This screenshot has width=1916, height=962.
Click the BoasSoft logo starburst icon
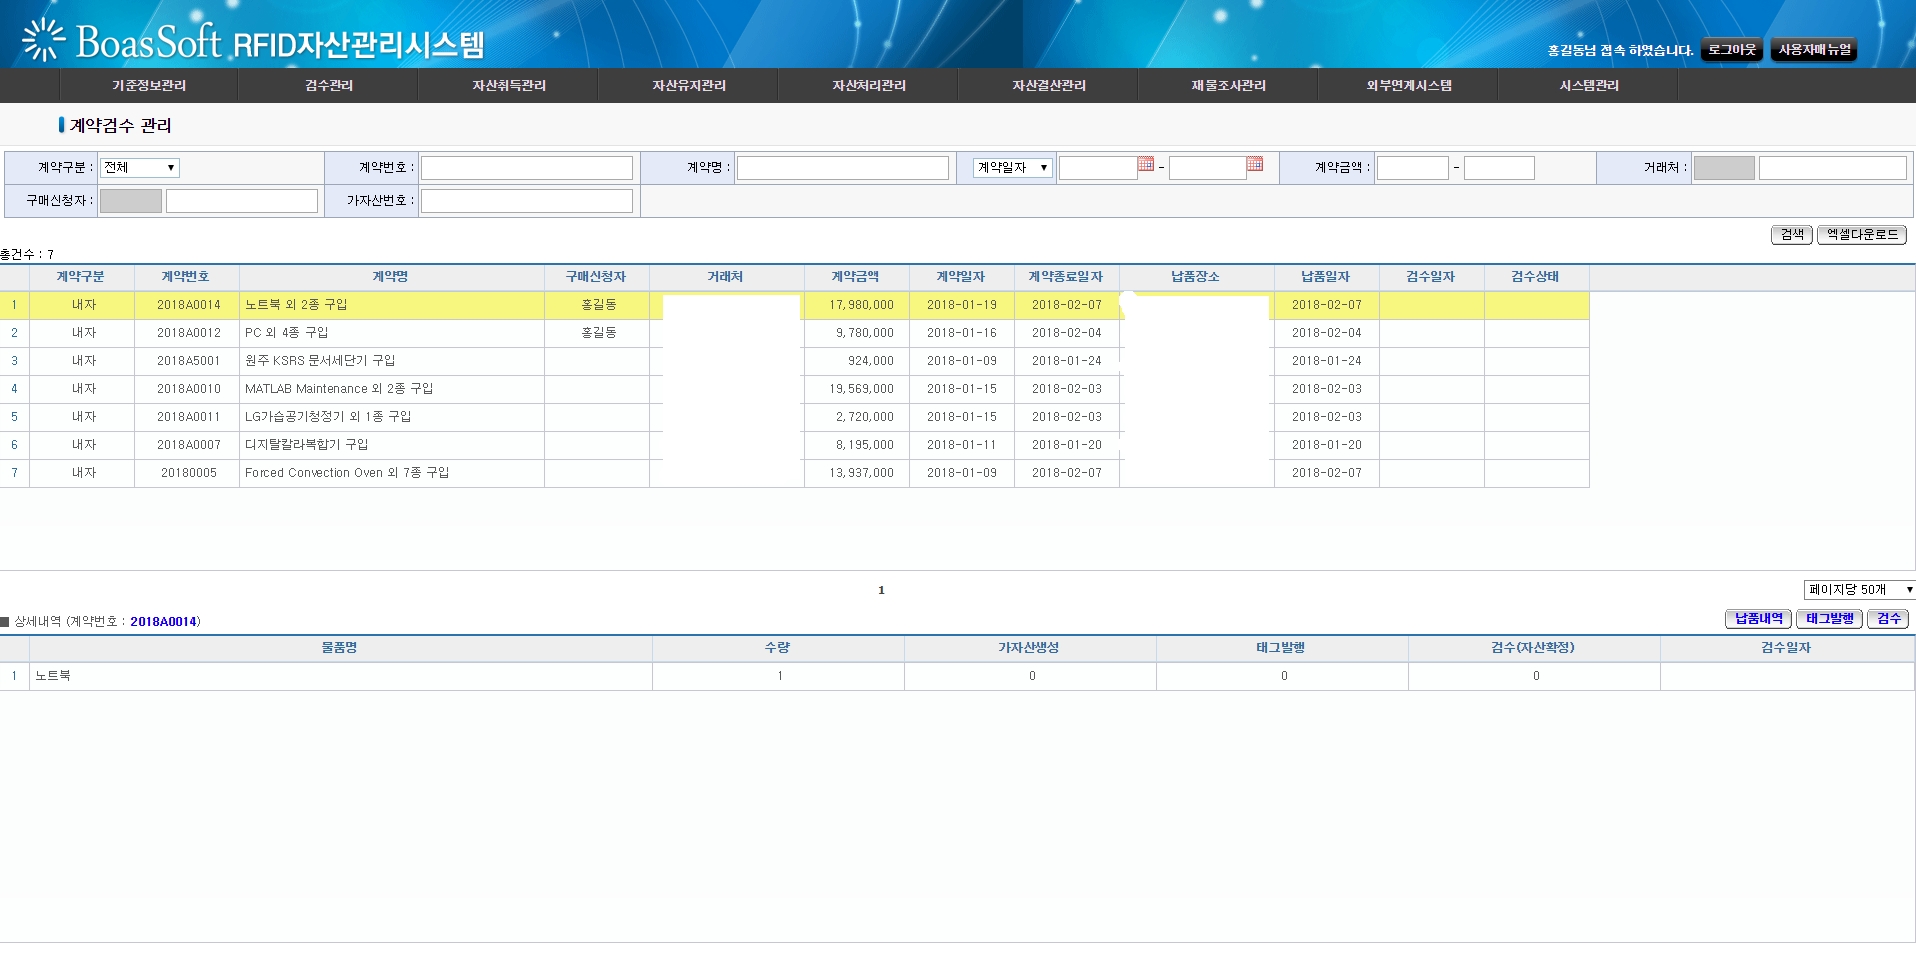pyautogui.click(x=43, y=40)
